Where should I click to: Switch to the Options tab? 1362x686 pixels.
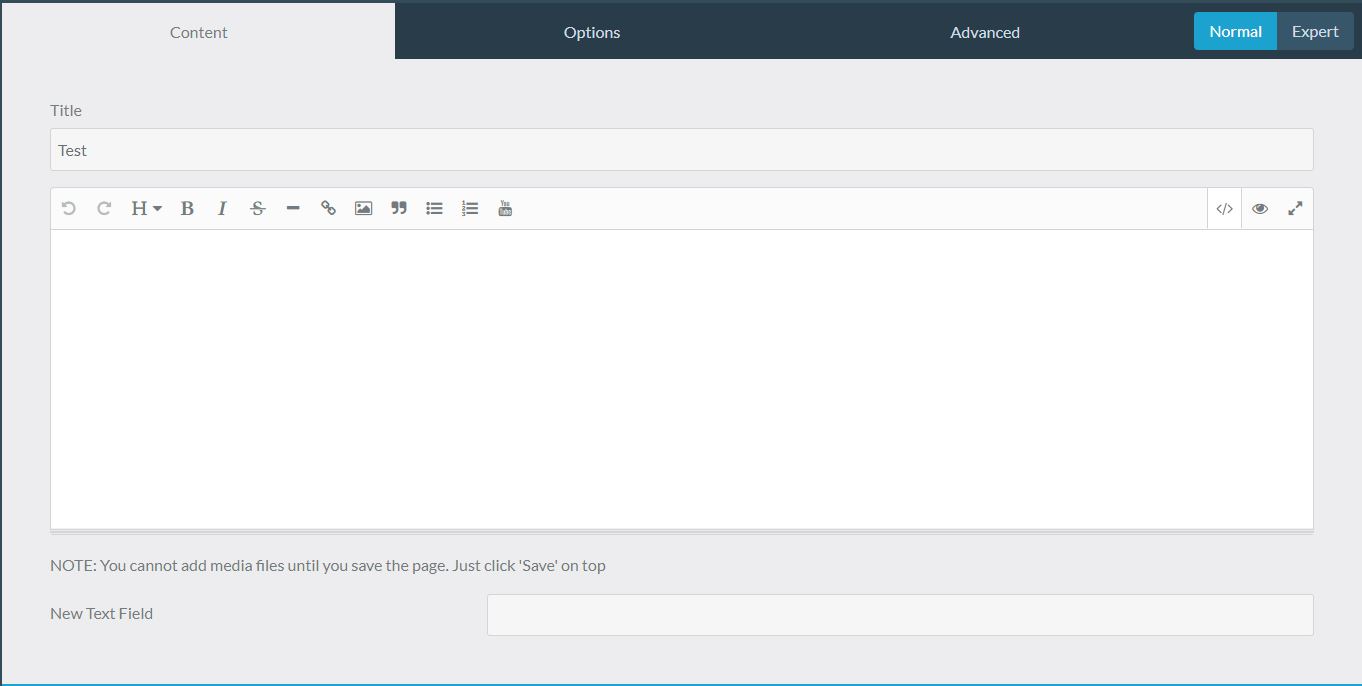(592, 32)
